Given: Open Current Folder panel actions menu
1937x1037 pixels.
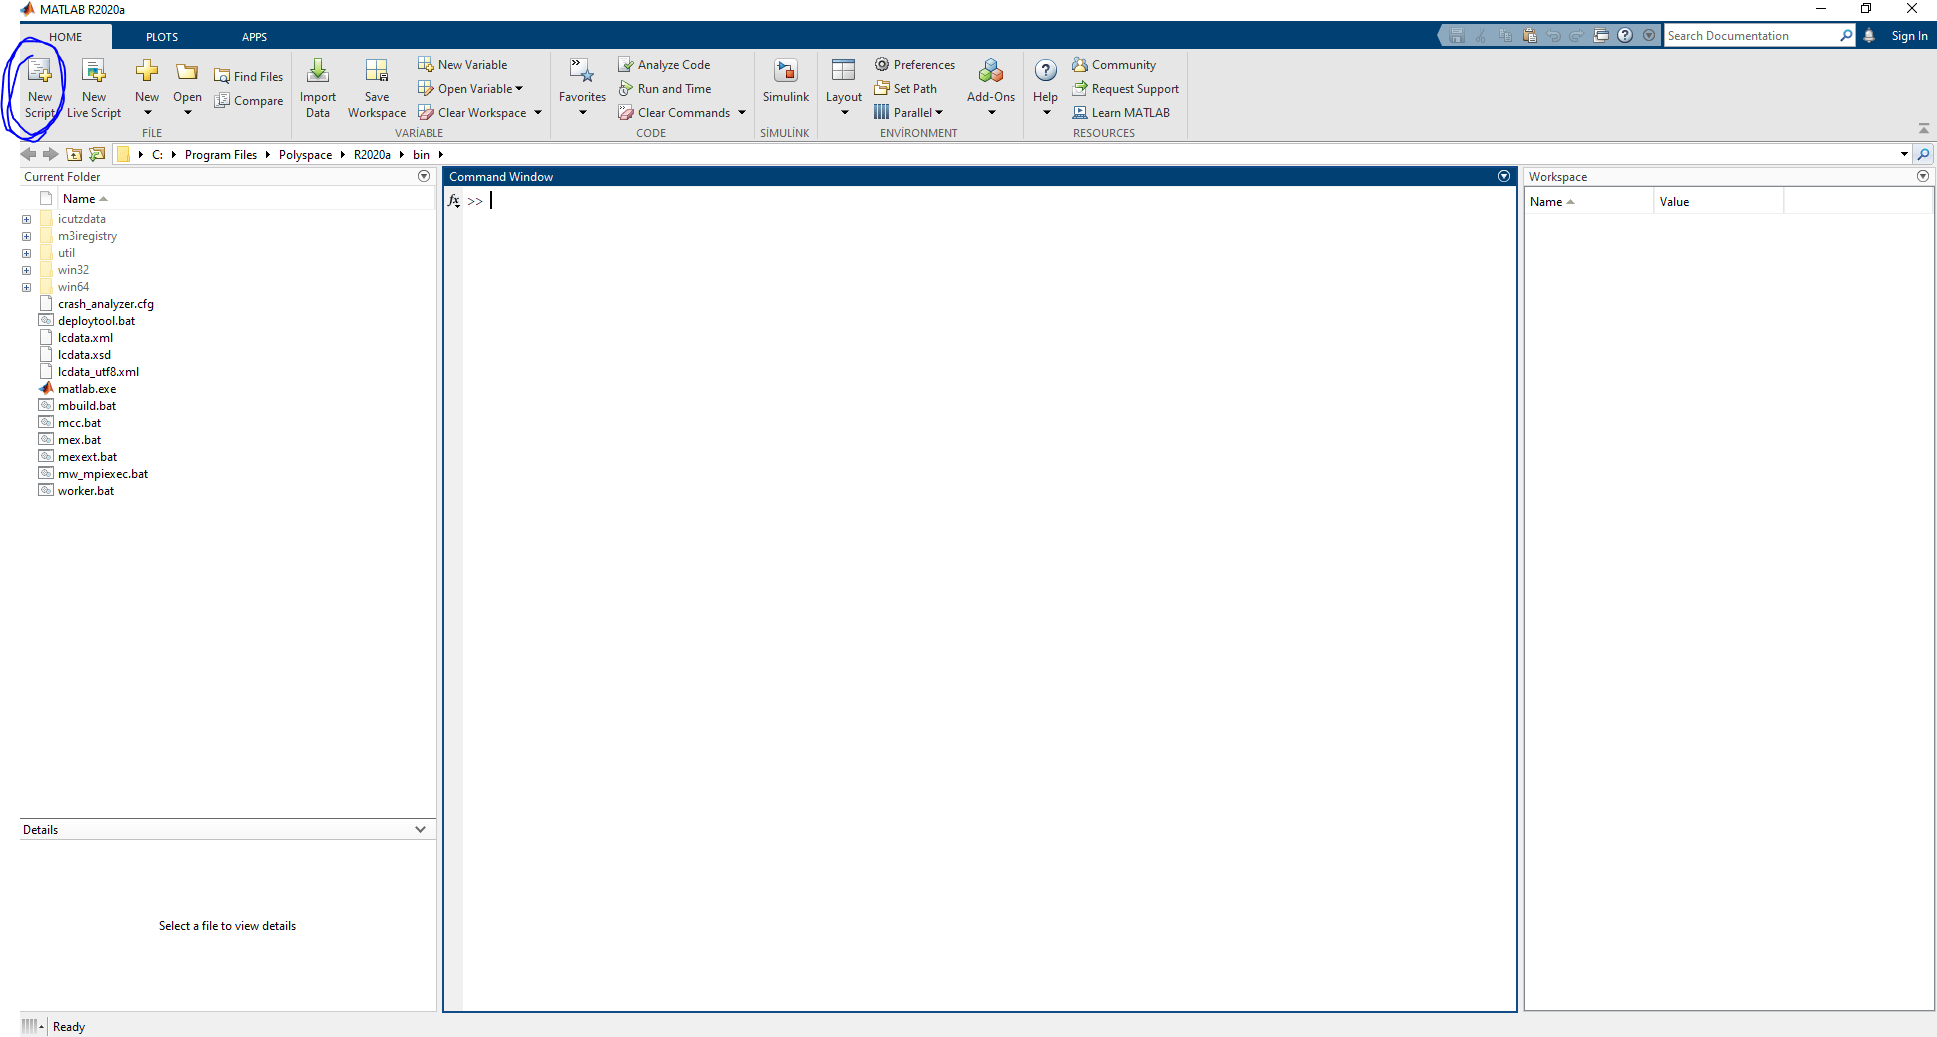Looking at the screenshot, I should [x=424, y=176].
